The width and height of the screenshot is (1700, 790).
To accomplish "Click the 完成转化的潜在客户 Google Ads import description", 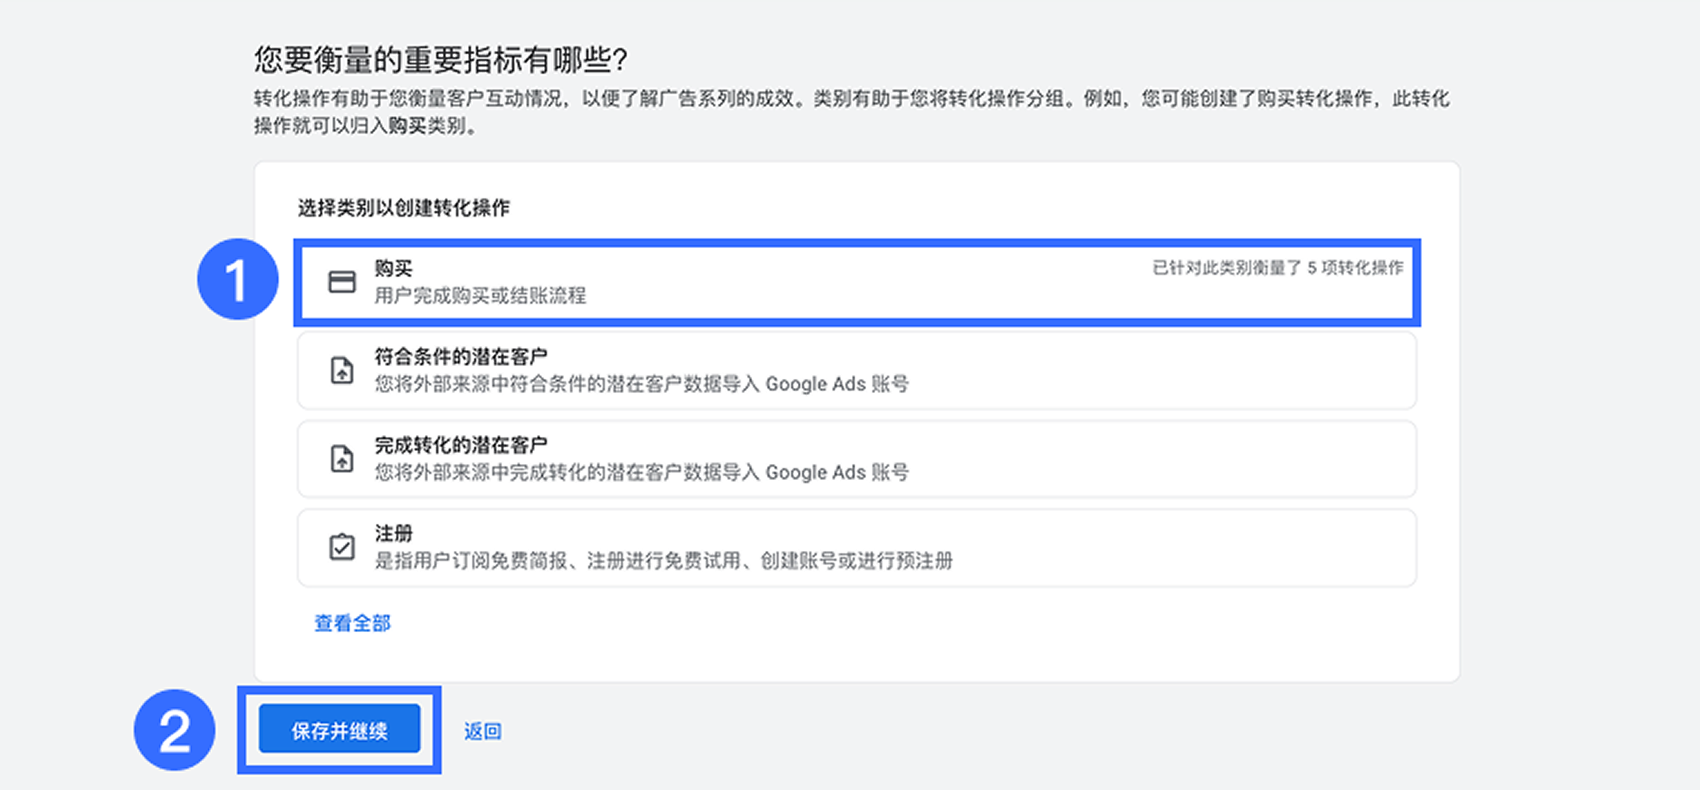I will click(x=641, y=472).
